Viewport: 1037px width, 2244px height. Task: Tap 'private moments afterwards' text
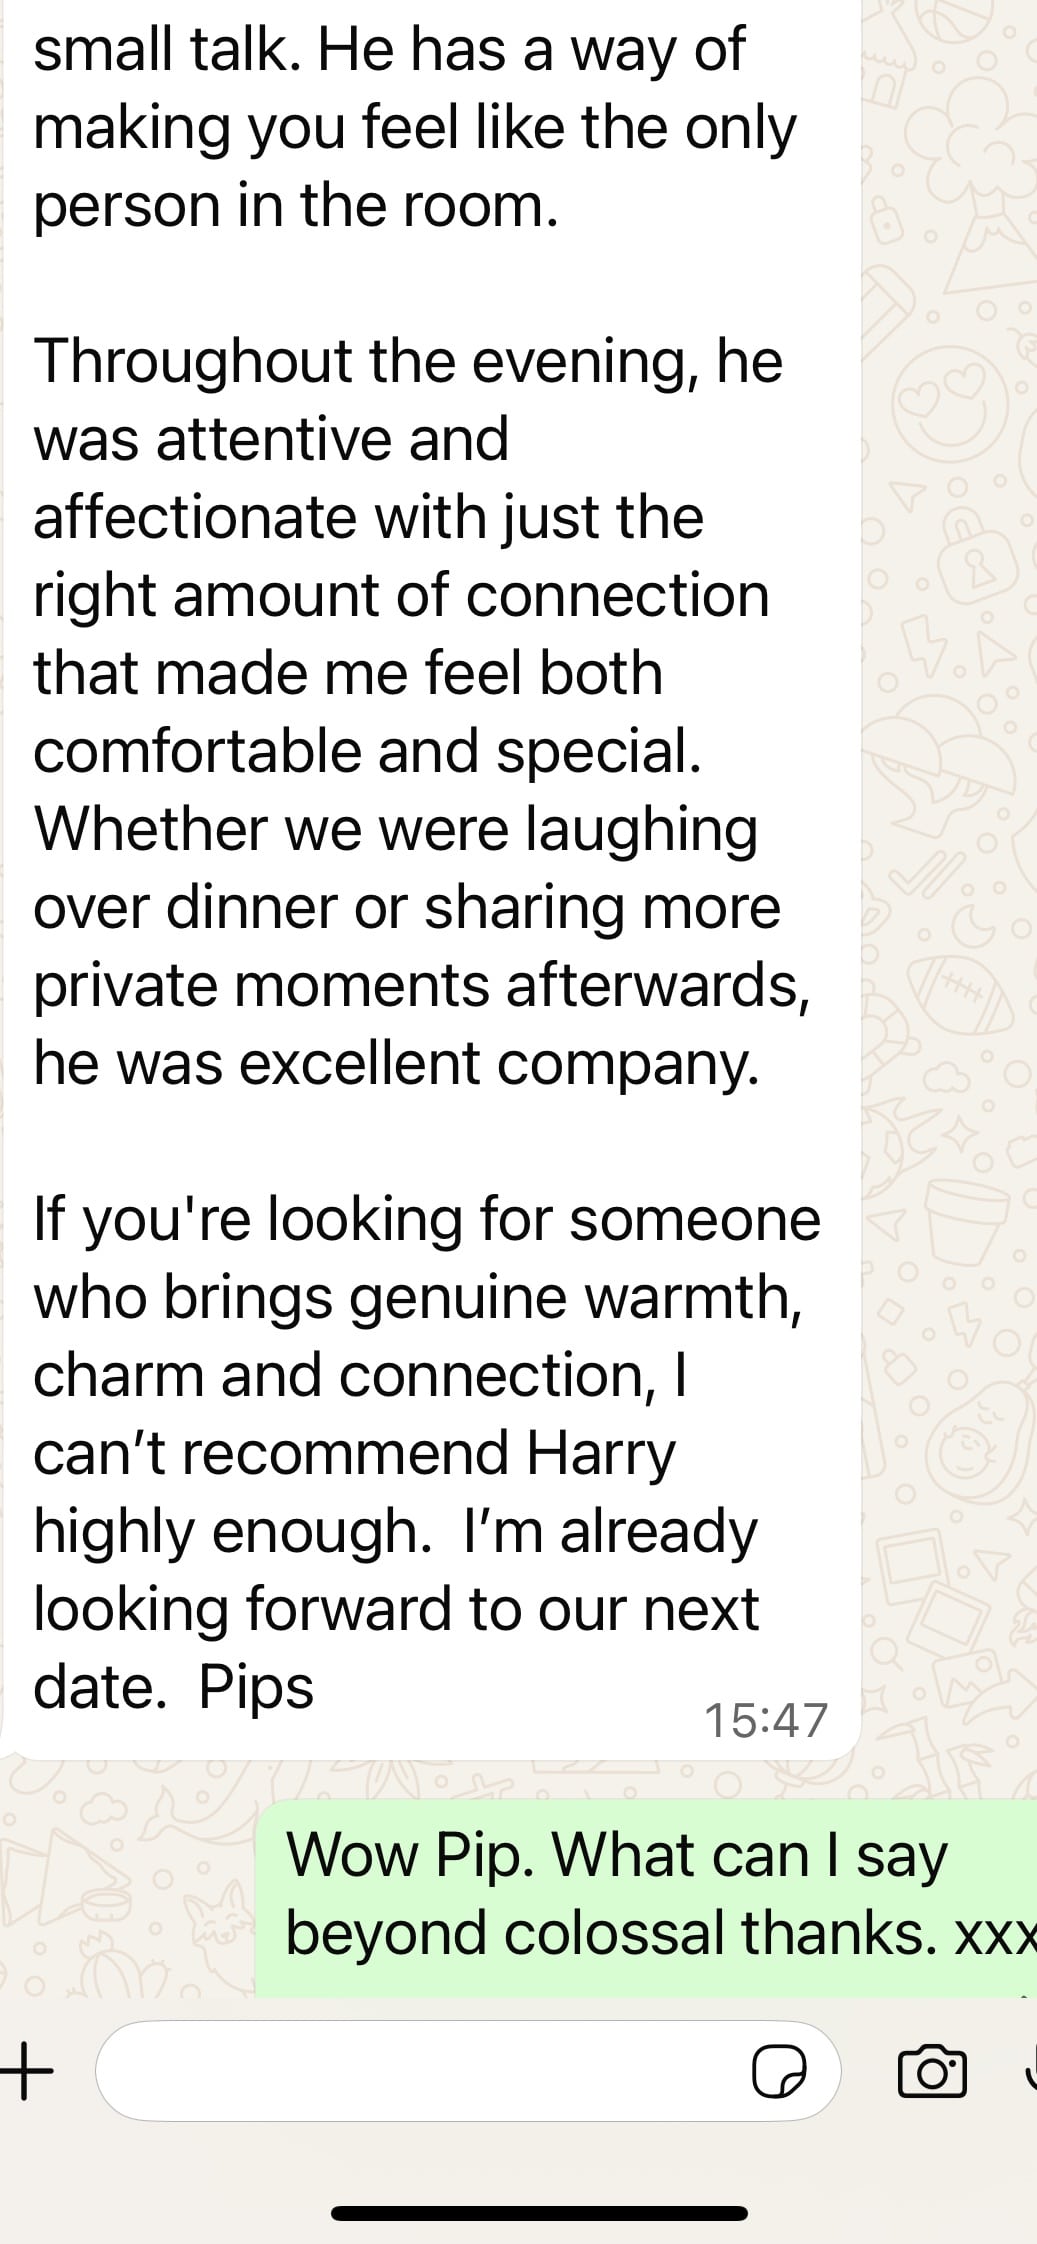tap(420, 984)
